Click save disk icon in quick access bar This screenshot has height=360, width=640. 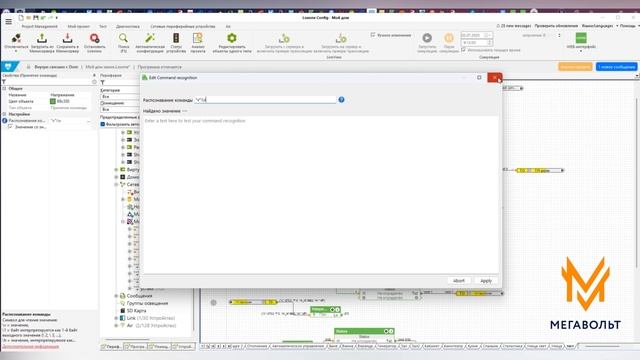[36, 18]
